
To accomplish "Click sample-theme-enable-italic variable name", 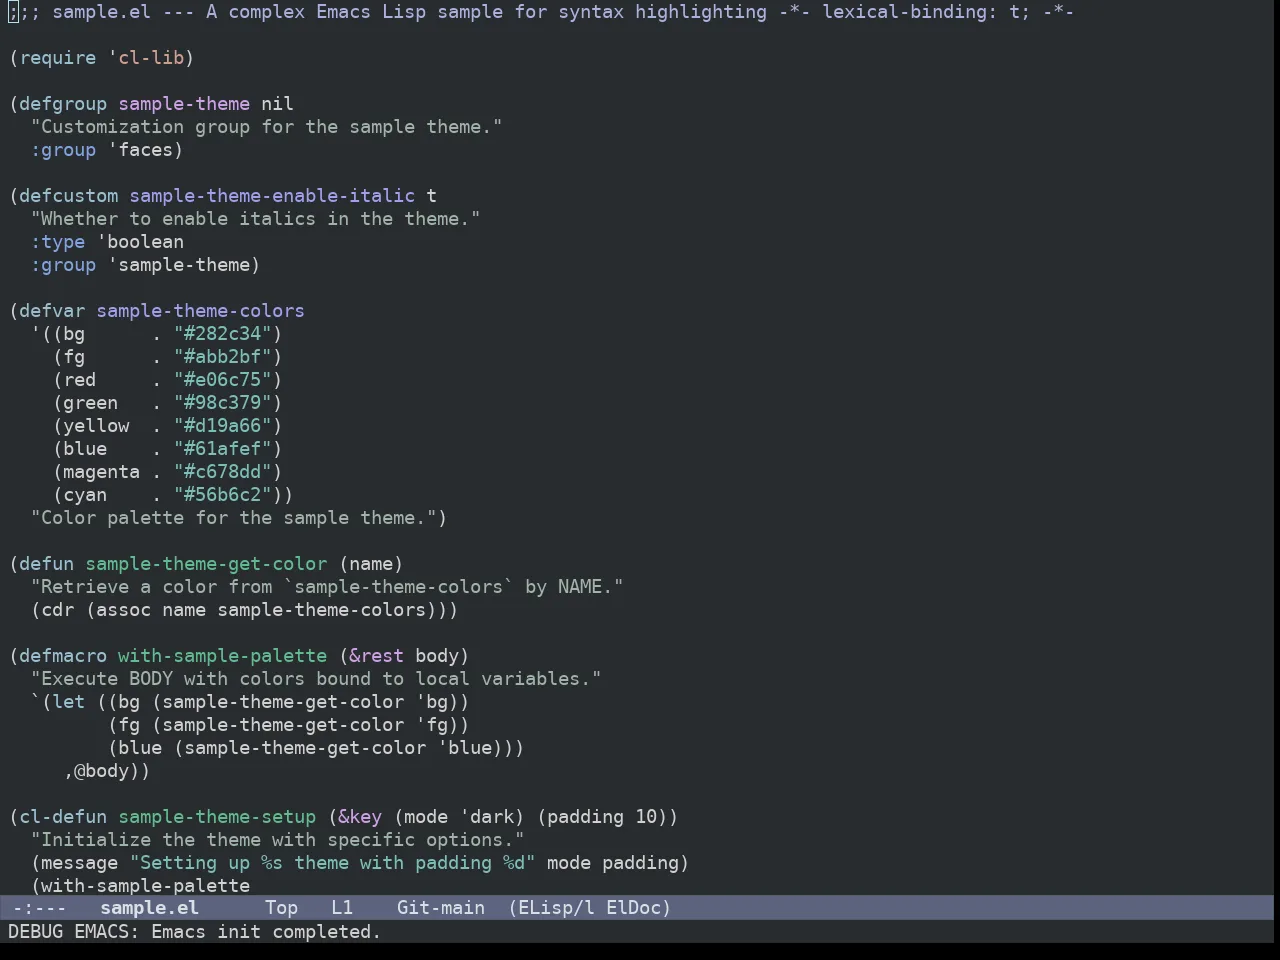I will pos(272,196).
